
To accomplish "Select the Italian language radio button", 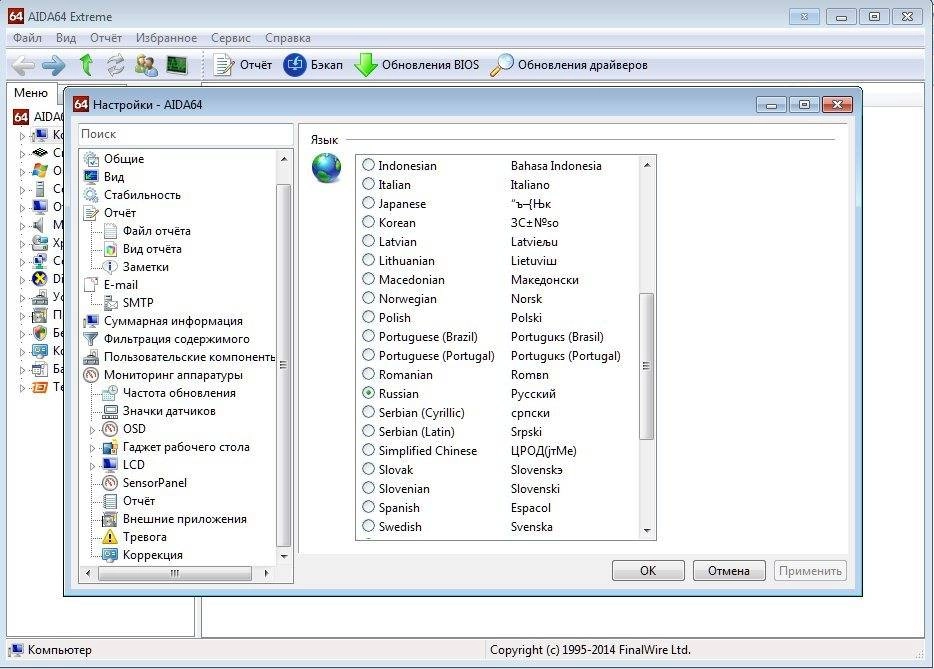I will tap(369, 184).
